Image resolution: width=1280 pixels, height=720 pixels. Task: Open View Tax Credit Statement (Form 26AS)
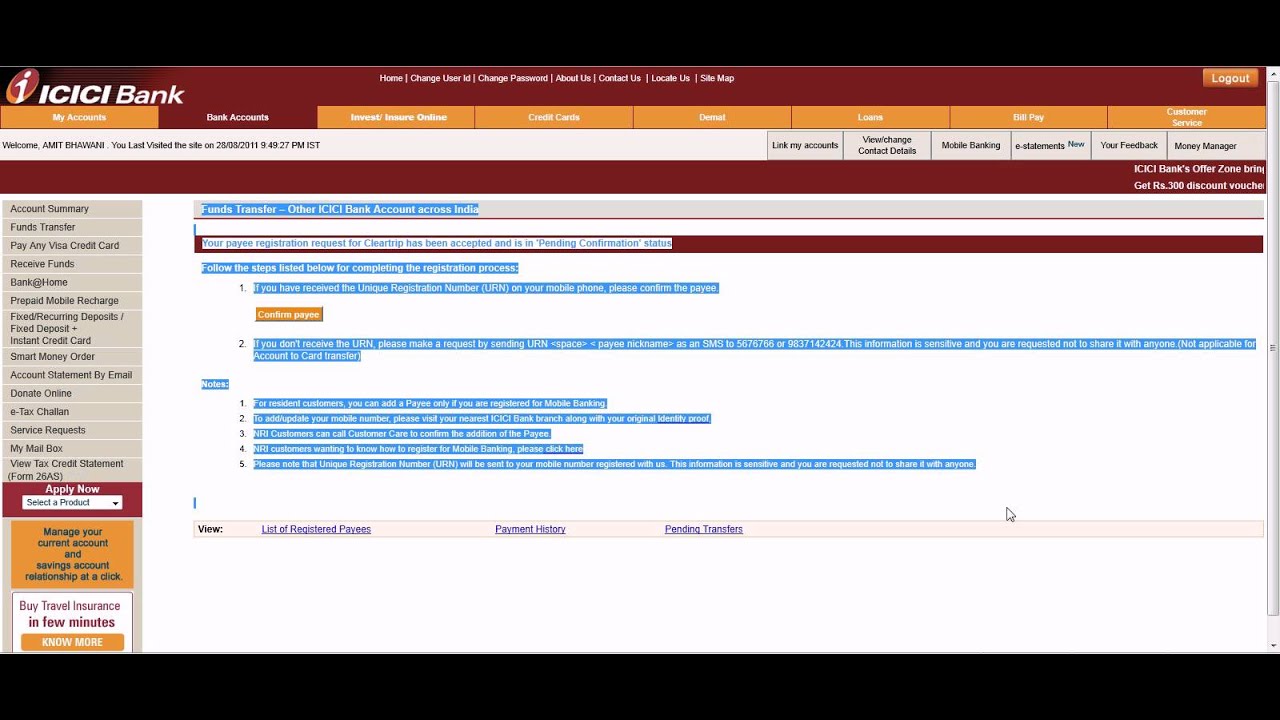click(x=72, y=470)
